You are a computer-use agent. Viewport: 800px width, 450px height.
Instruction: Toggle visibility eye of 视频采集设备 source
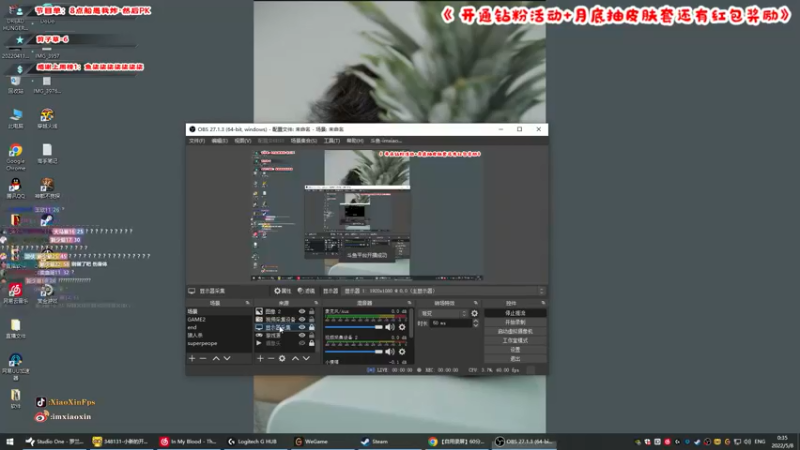click(x=302, y=319)
